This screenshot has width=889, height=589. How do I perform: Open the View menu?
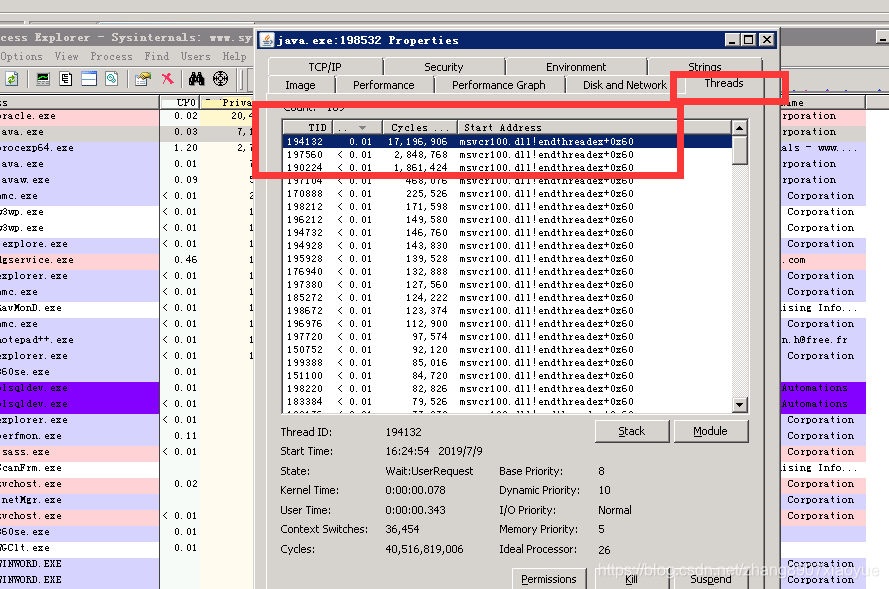pos(66,56)
